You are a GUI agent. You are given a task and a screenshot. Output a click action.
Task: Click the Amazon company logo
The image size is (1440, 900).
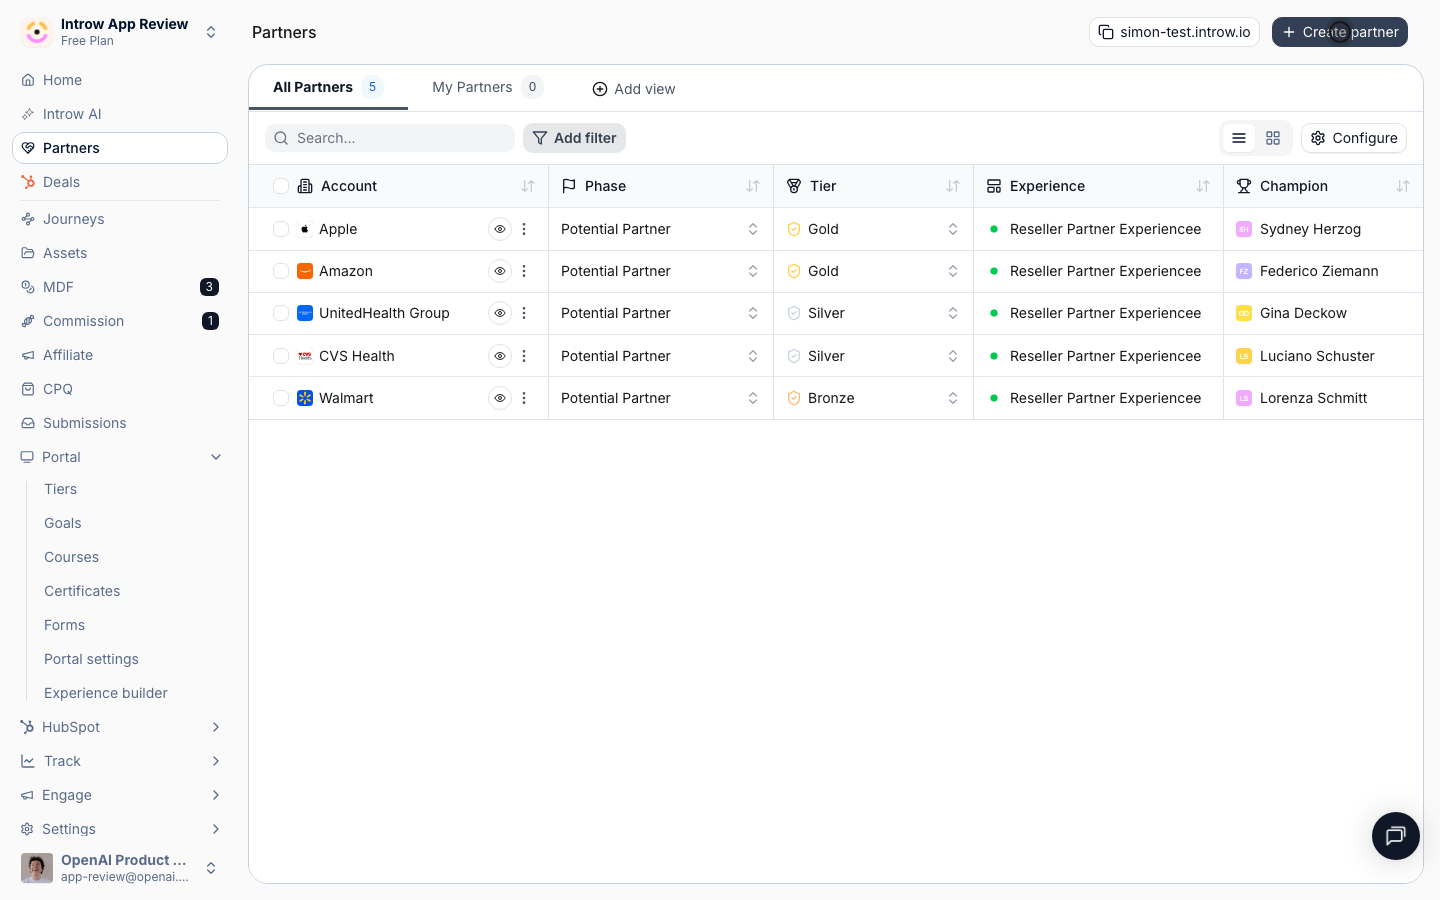305,271
